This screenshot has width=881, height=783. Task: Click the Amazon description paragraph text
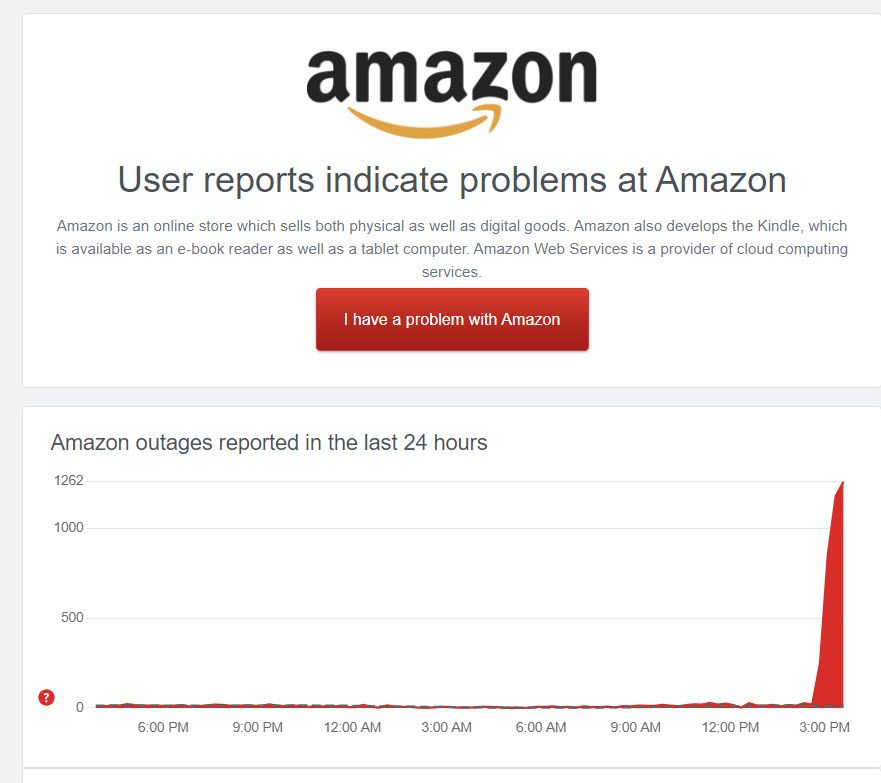pyautogui.click(x=452, y=249)
